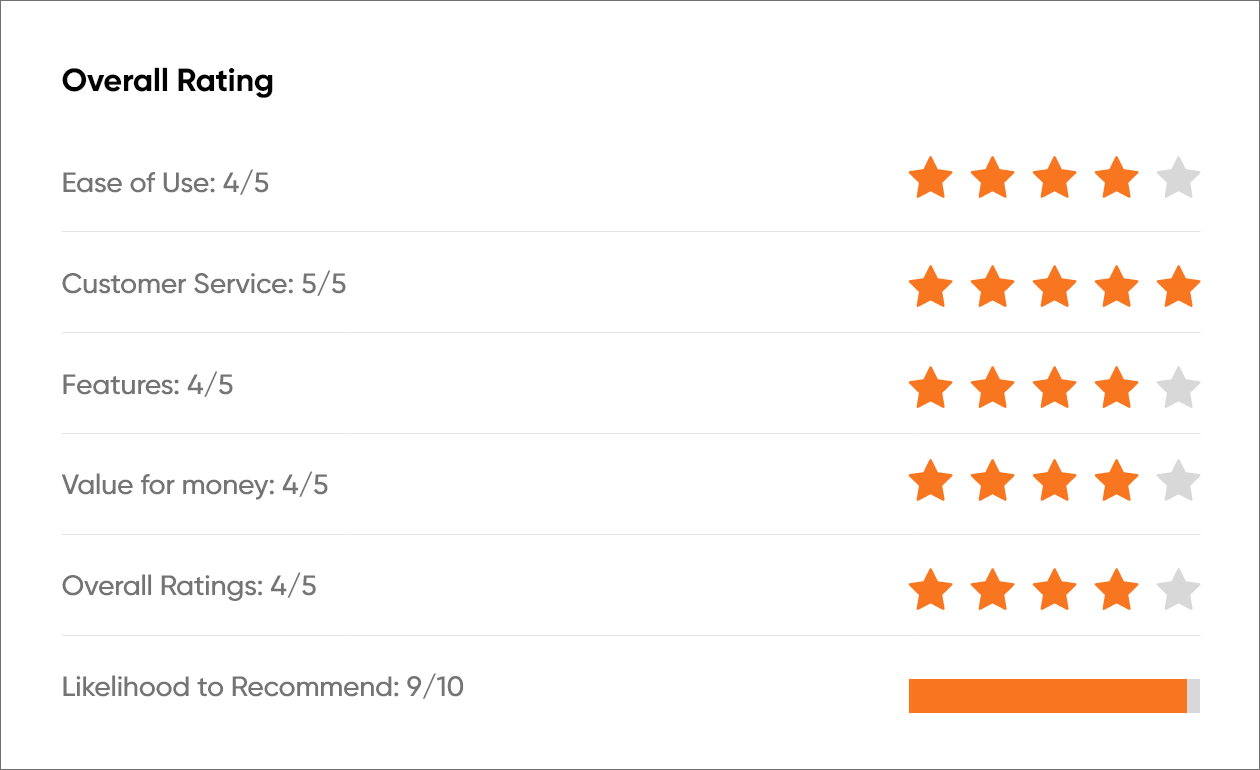
Task: Select the second star in Features row
Action: pyautogui.click(x=992, y=388)
